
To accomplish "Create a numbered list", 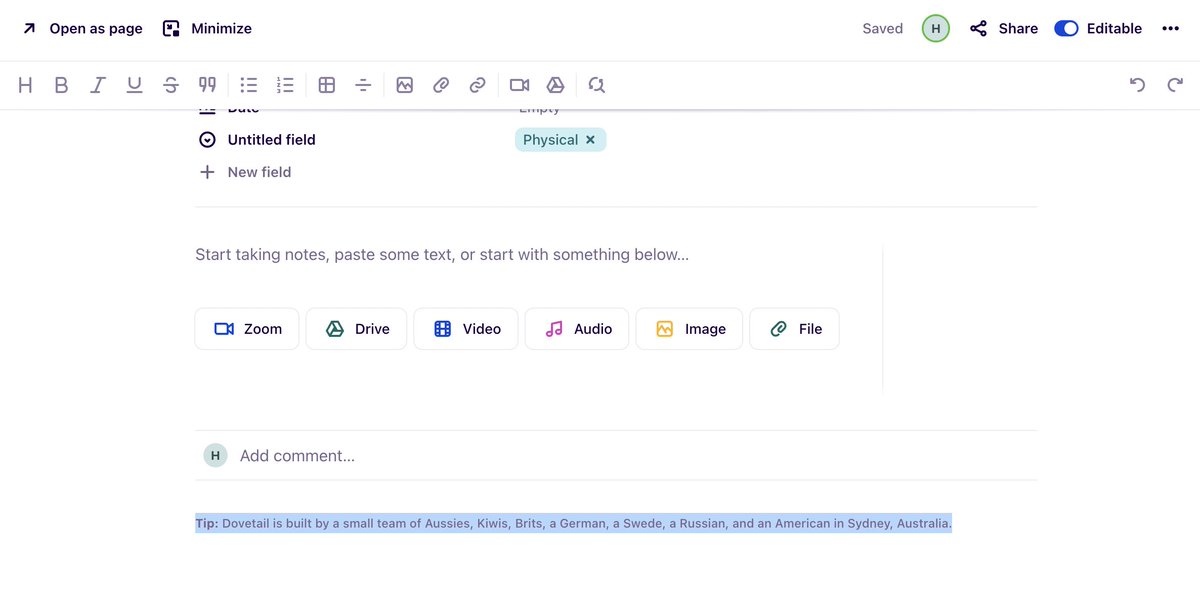I will click(x=285, y=85).
